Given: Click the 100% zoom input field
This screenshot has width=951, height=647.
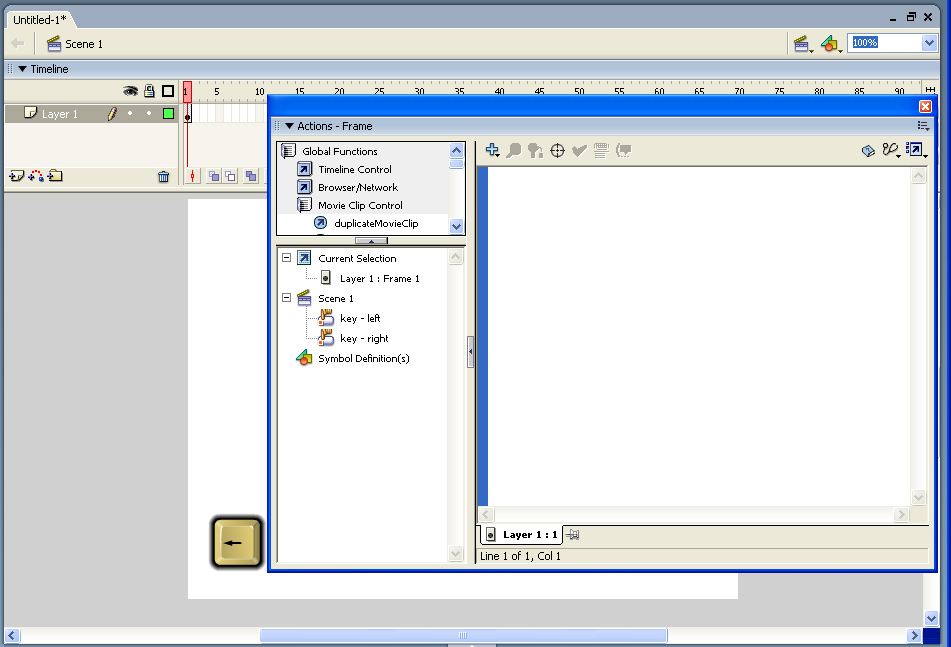Looking at the screenshot, I should pos(885,43).
